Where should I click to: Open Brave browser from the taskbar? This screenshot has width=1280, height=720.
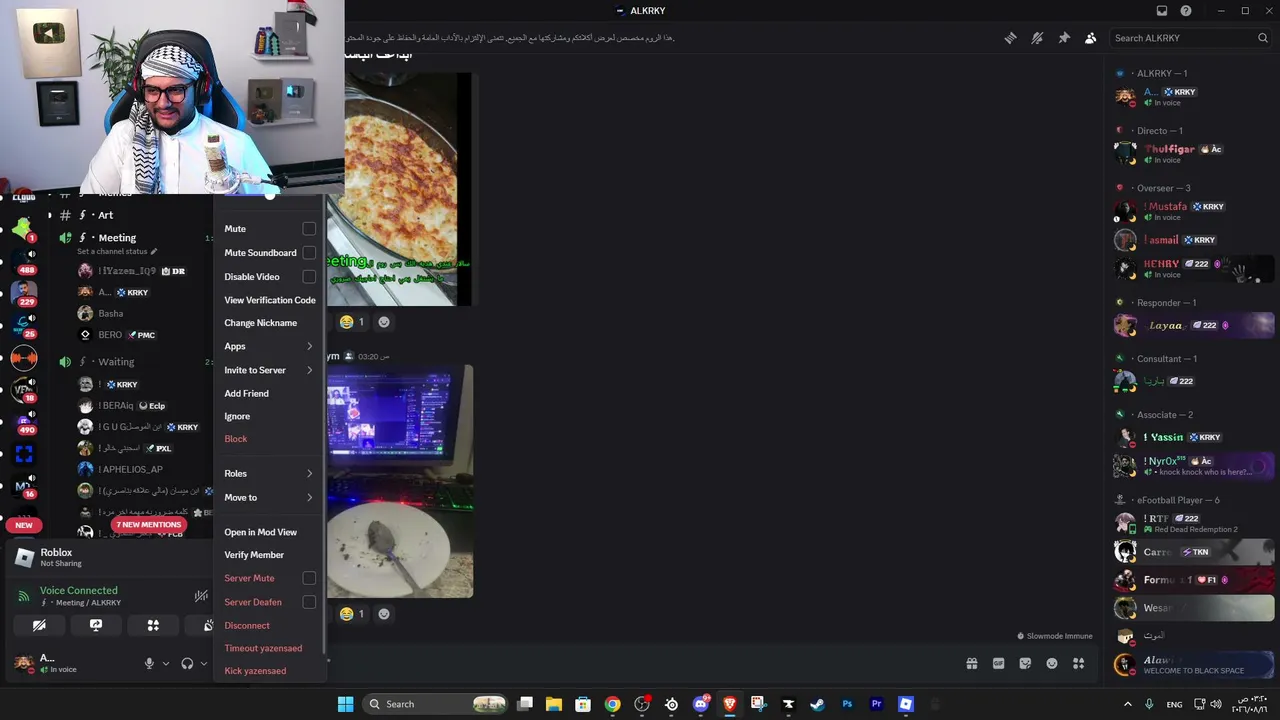[730, 704]
